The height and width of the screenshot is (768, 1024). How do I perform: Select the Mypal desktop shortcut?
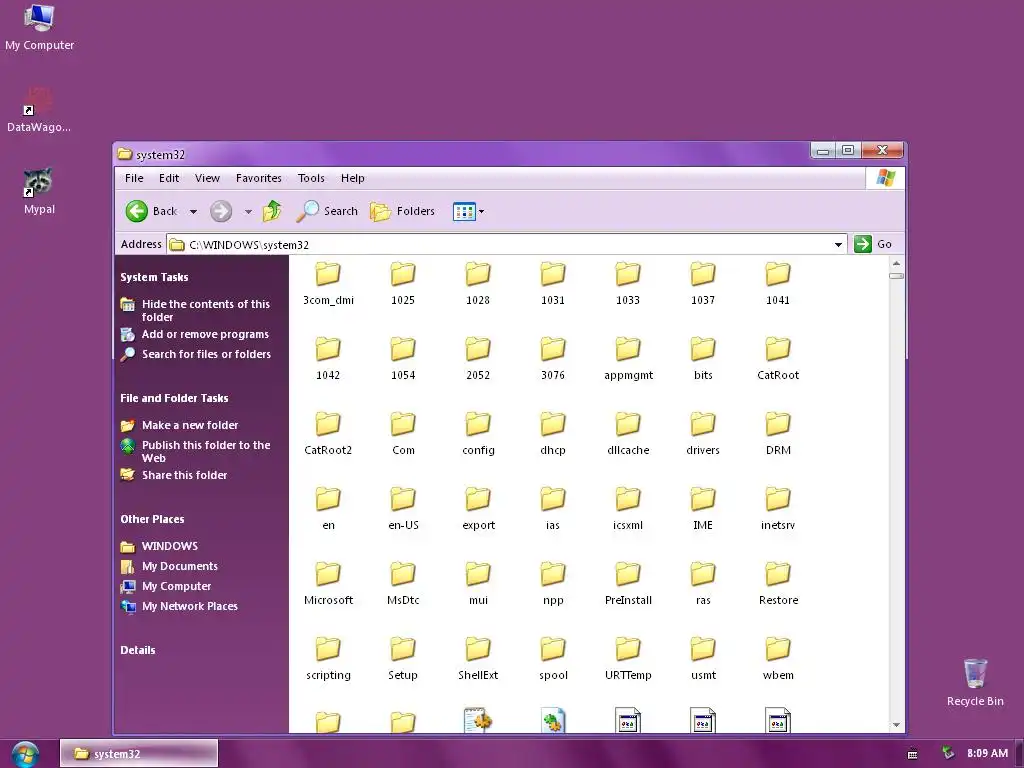pyautogui.click(x=39, y=191)
